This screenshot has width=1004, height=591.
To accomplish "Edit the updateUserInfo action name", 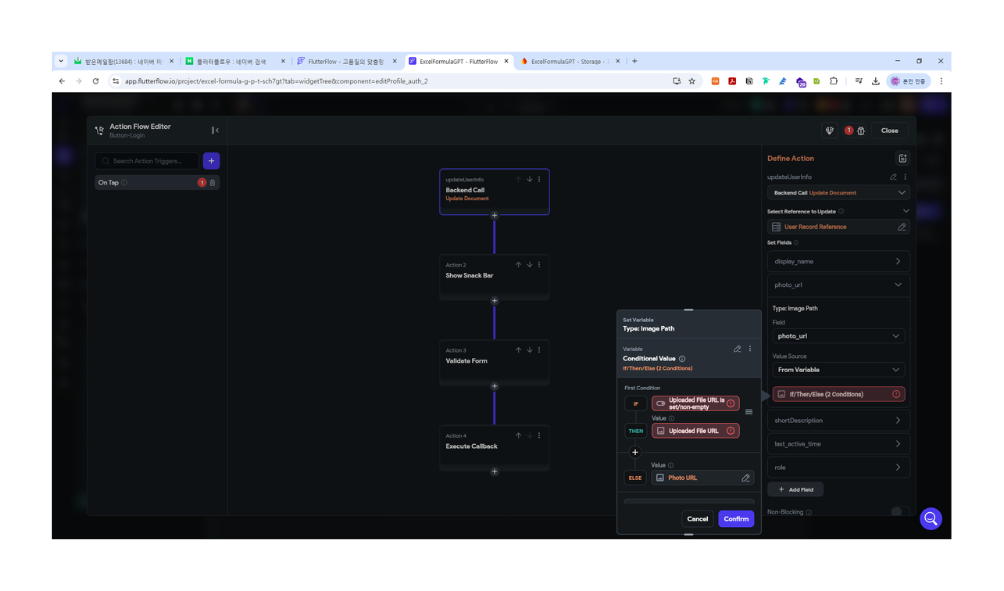I will click(x=893, y=177).
